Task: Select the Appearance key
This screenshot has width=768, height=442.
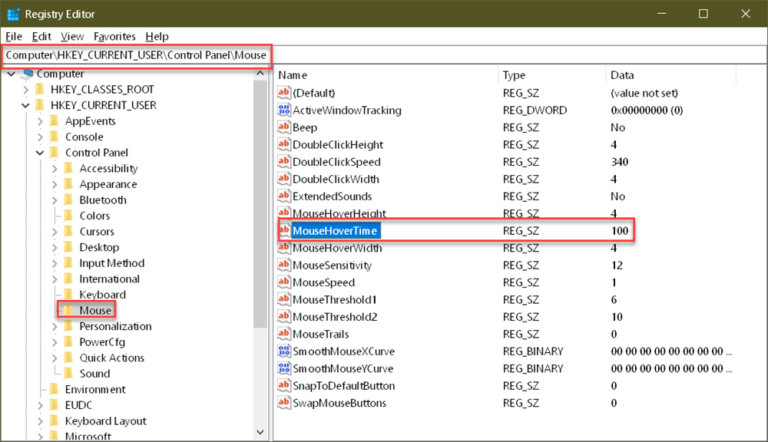Action: pyautogui.click(x=108, y=184)
